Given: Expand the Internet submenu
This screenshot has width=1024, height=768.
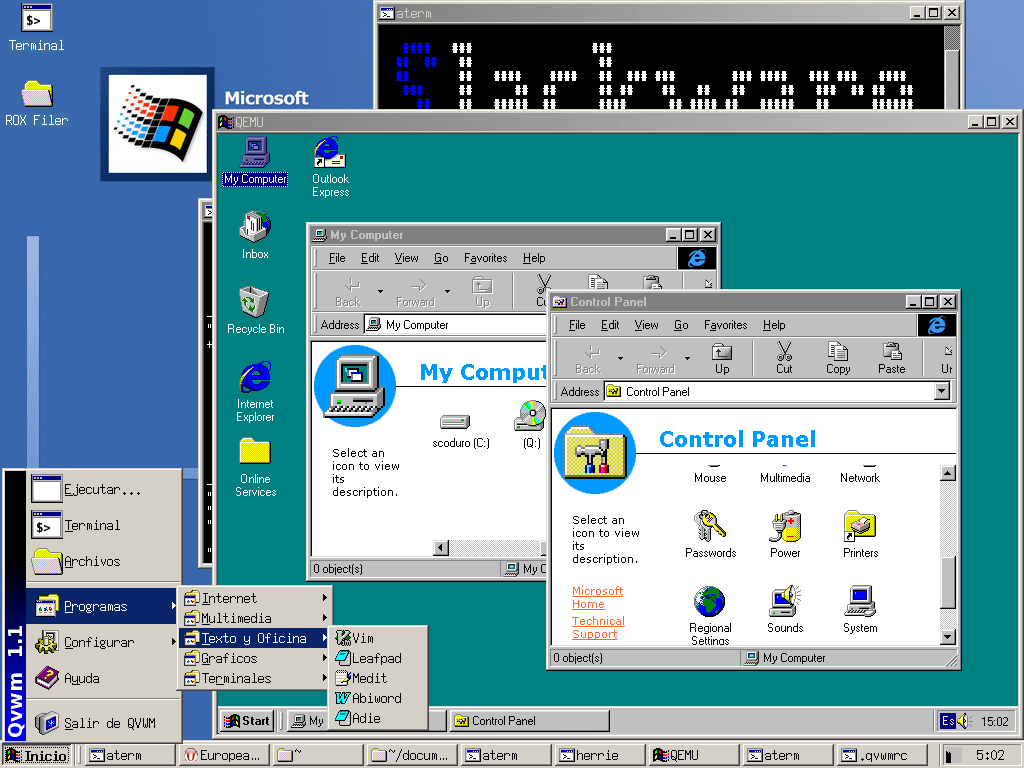Looking at the screenshot, I should tap(255, 598).
